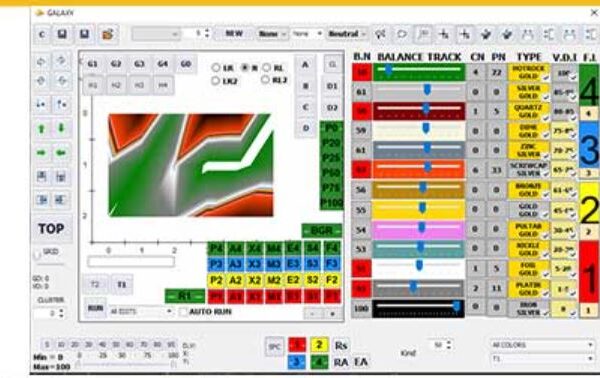Click the Knd value stepper arrows
The image size is (600, 378).
pos(448,345)
